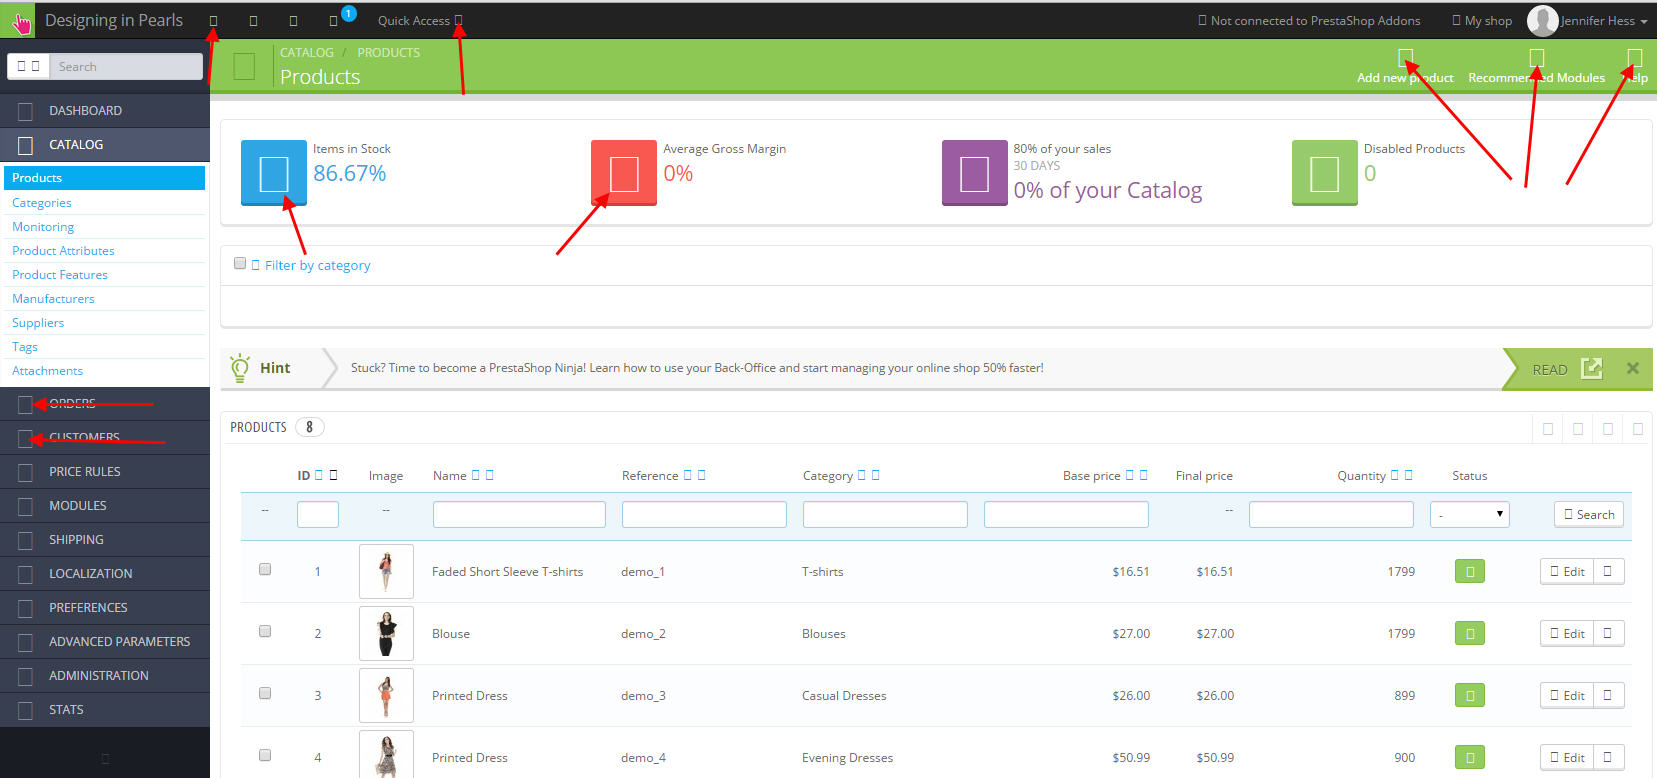Open Edit dropdown arrow for demo_4 row
Image resolution: width=1657 pixels, height=778 pixels.
tap(1608, 758)
